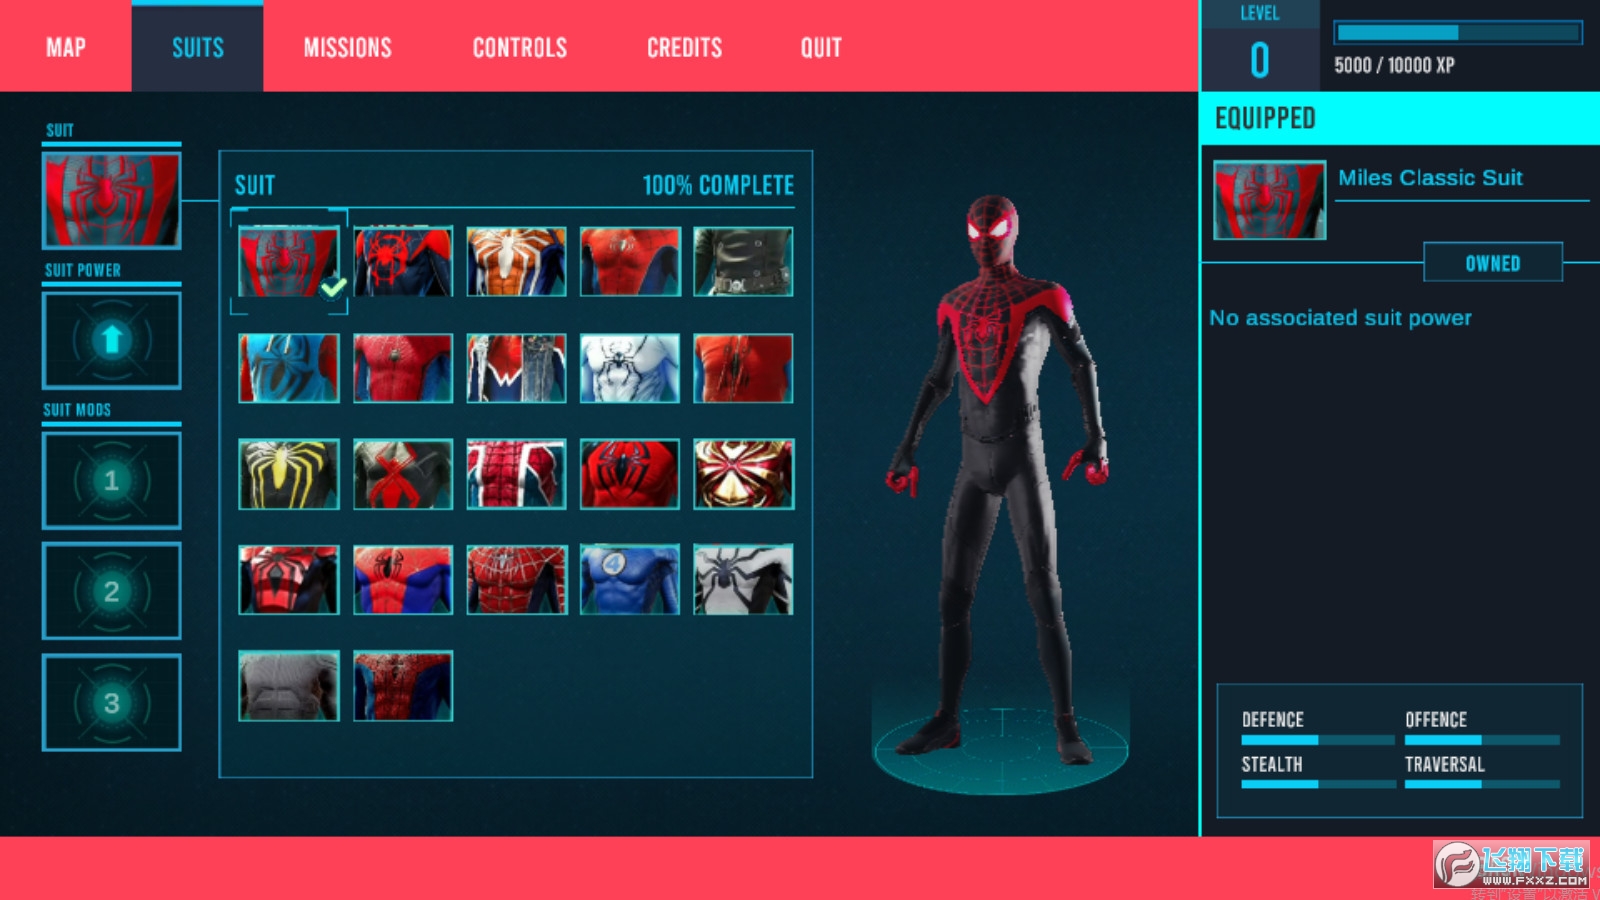Screen dimensions: 1600x900
Task: Pick the dark suit with red X emblem
Action: pos(403,474)
